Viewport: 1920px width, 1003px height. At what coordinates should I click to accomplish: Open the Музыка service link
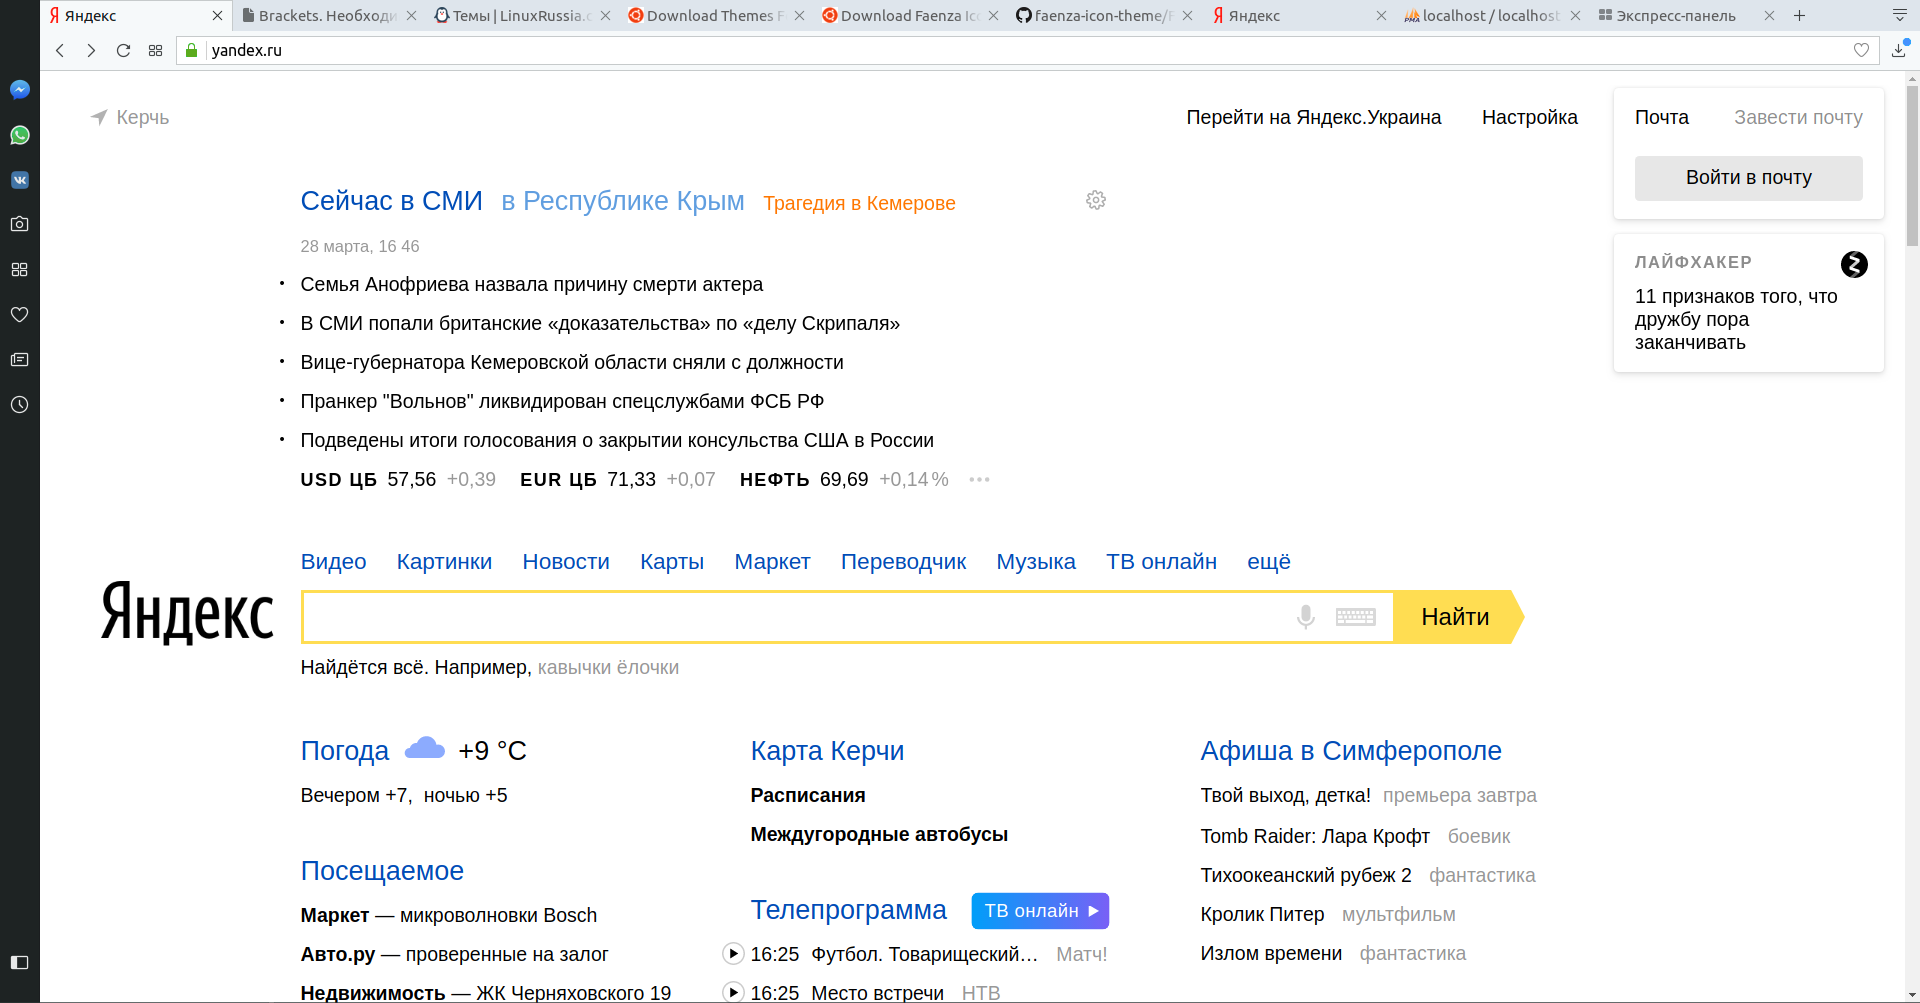1035,562
